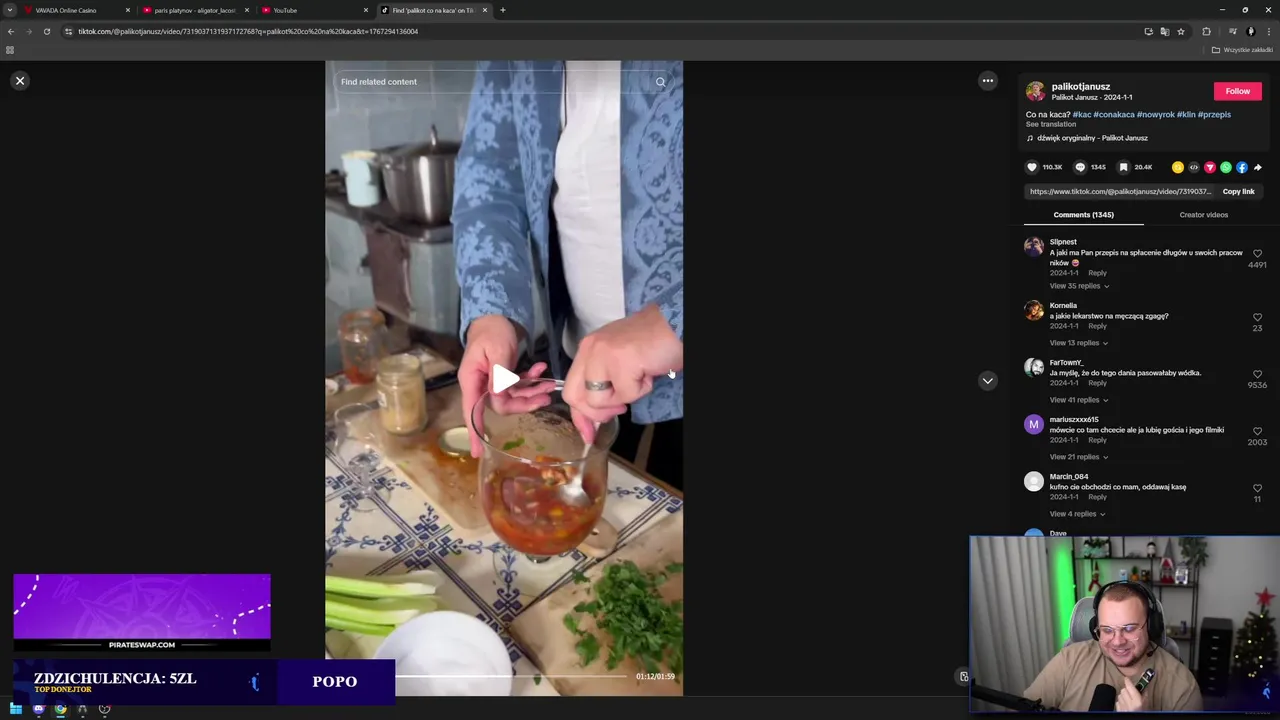This screenshot has width=1280, height=720.
Task: Open the Extensions puzzle icon
Action: pos(1206,31)
